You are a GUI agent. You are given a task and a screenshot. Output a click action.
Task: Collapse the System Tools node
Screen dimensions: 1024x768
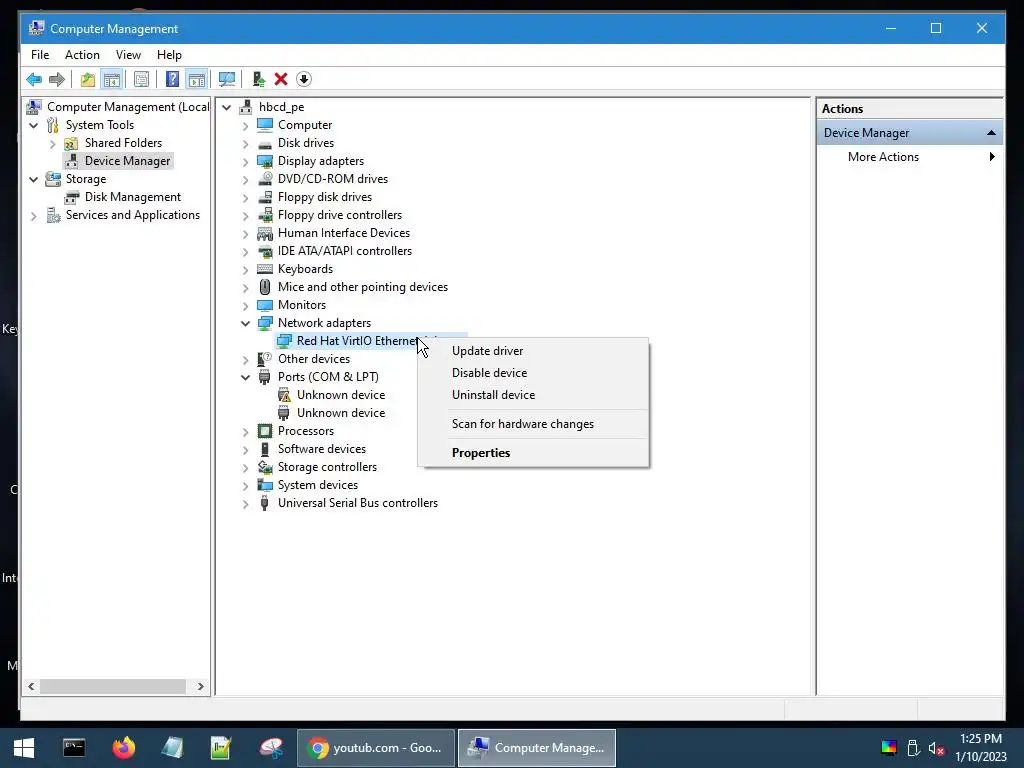click(x=34, y=125)
